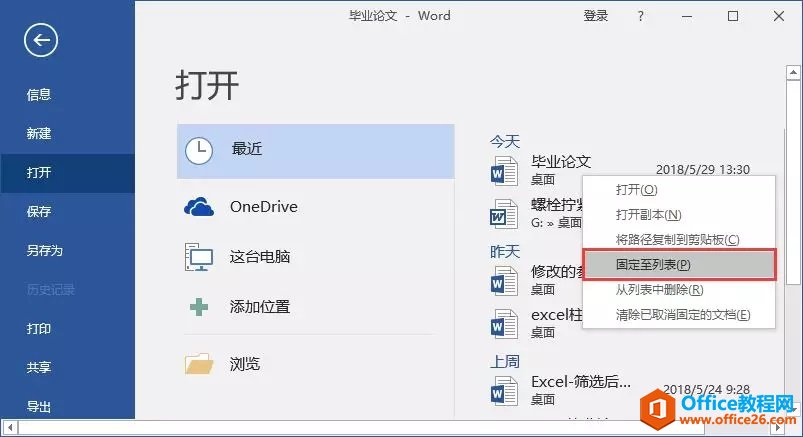Open the help question mark
The height and width of the screenshot is (437, 803).
pos(640,16)
